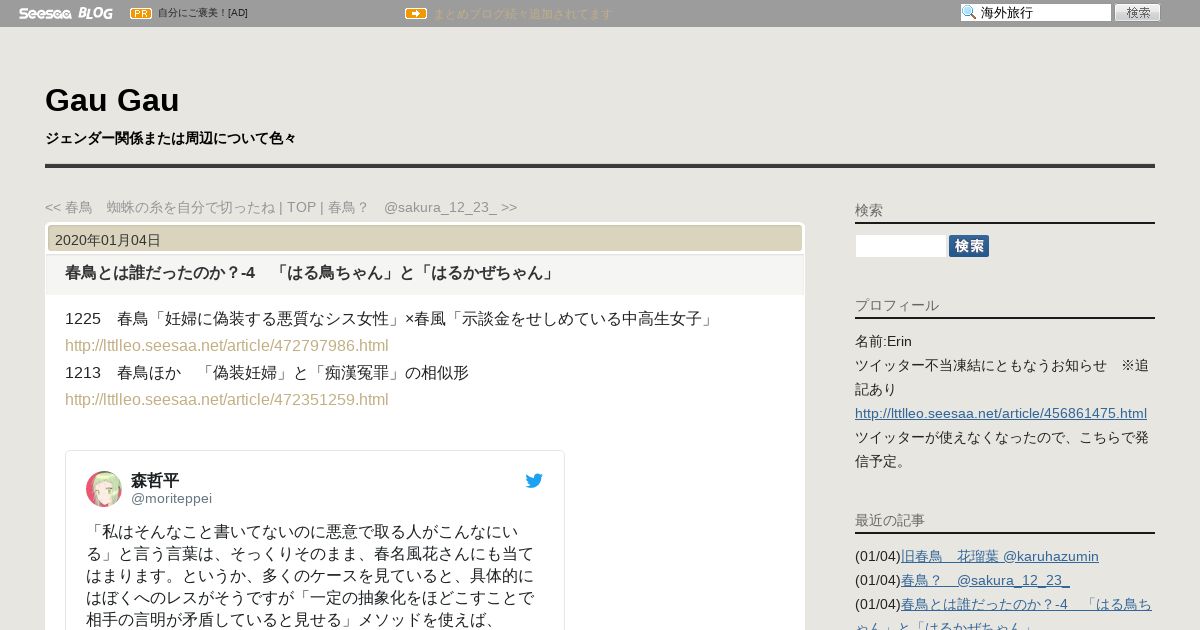Go to next post 春鳥? @sakura_12_23_

[x=423, y=207]
